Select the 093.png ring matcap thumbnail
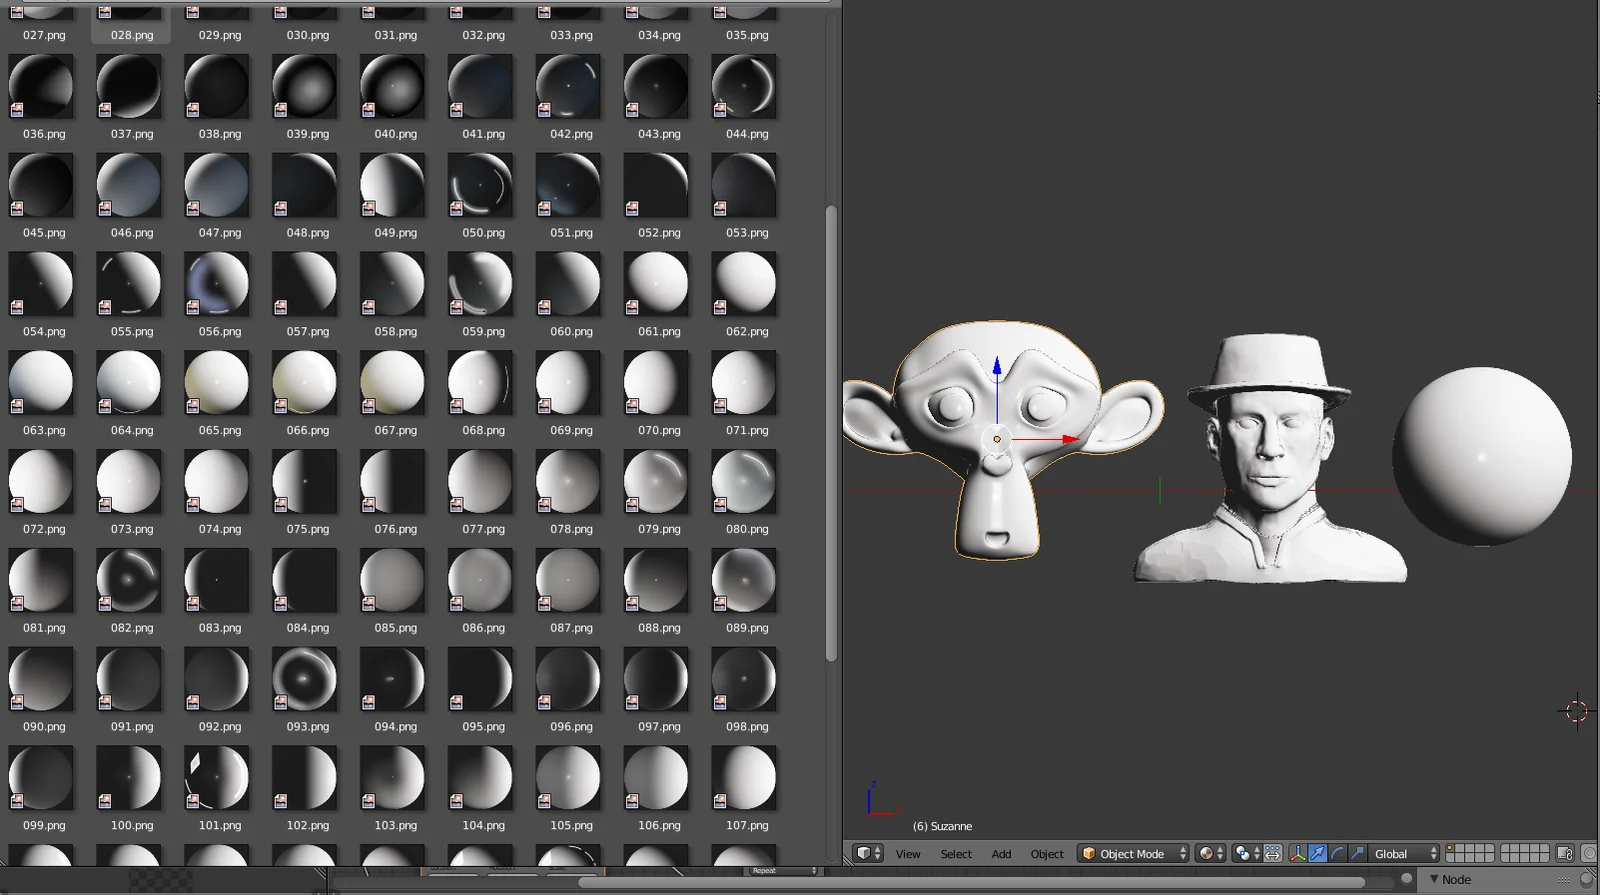This screenshot has height=895, width=1600. coord(305,680)
